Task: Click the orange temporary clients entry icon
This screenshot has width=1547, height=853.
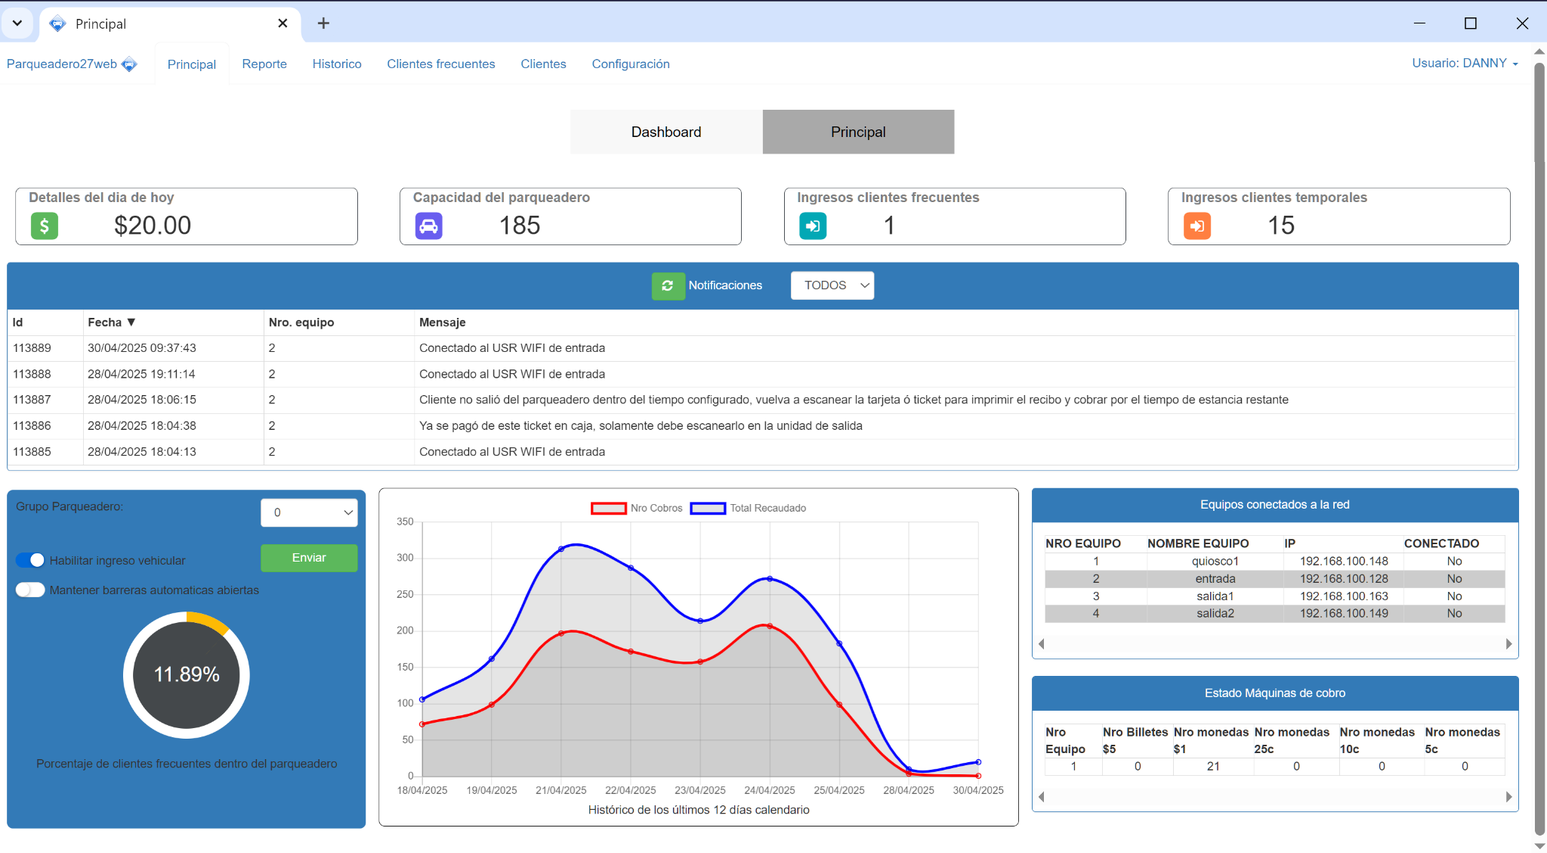Action: [x=1197, y=226]
